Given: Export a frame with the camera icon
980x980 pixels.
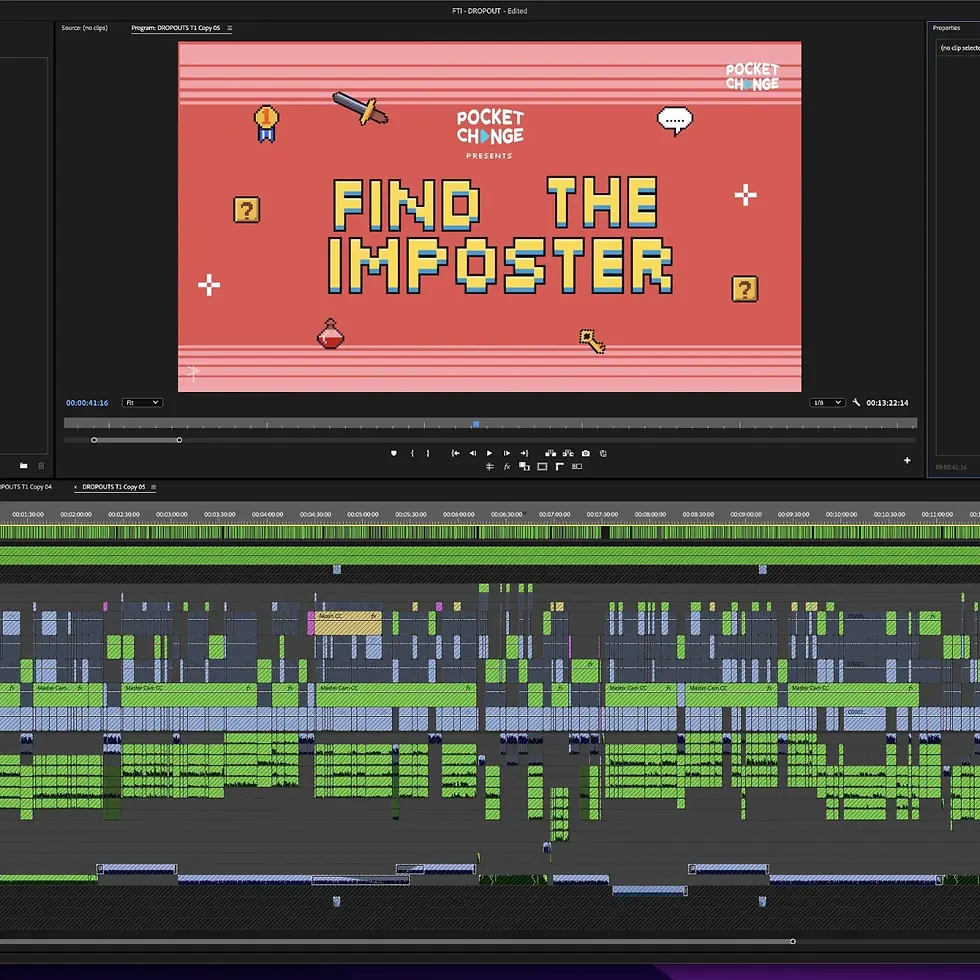Looking at the screenshot, I should 586,453.
